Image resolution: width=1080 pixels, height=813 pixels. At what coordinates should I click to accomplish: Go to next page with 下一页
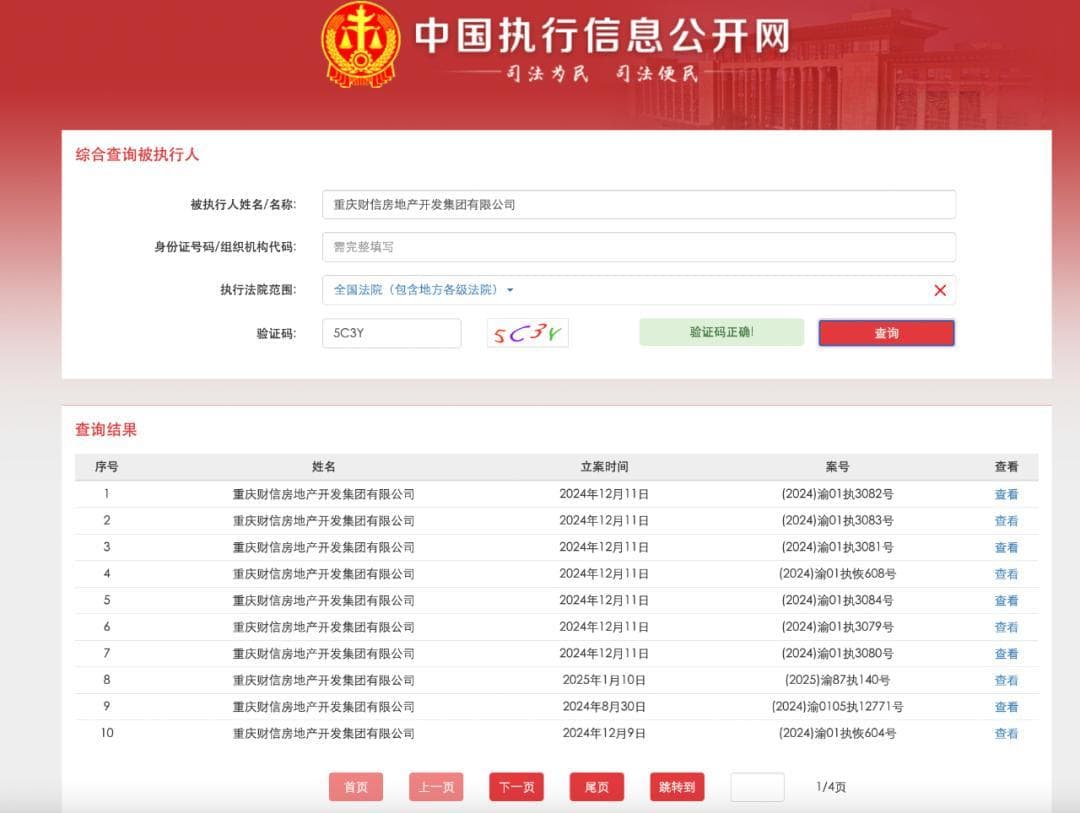click(x=517, y=787)
